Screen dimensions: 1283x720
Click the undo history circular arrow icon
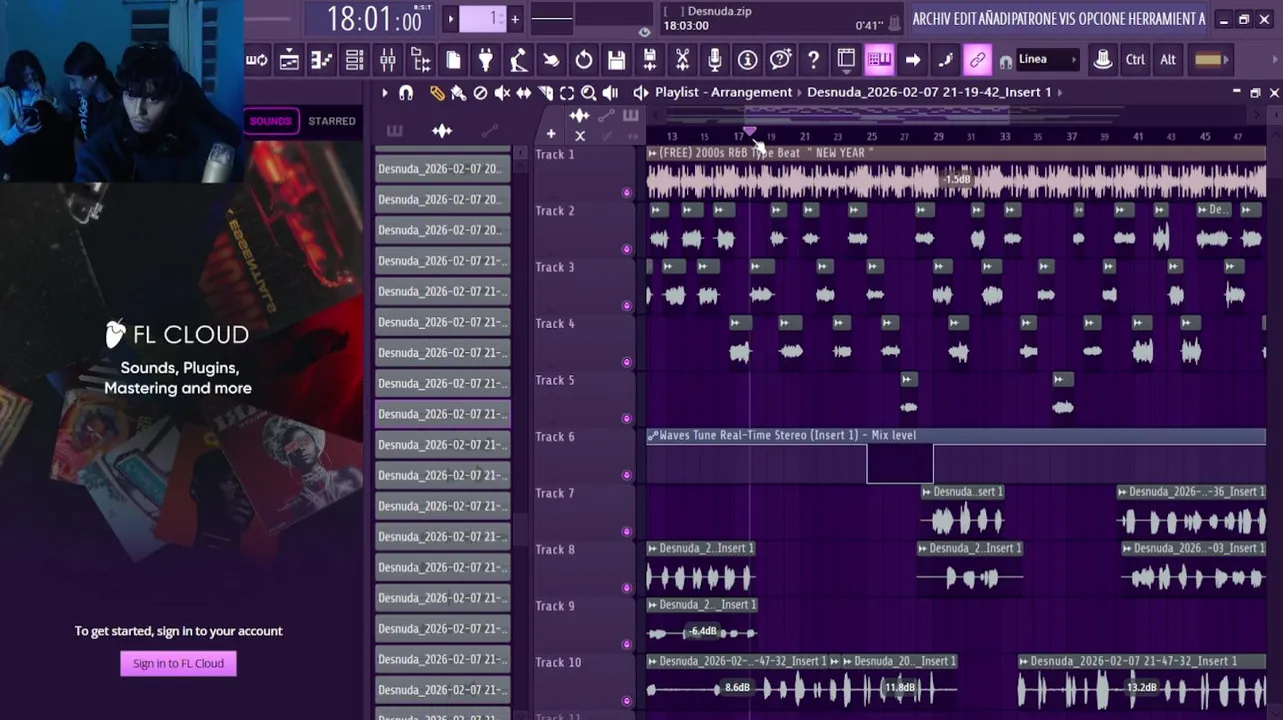click(x=584, y=60)
